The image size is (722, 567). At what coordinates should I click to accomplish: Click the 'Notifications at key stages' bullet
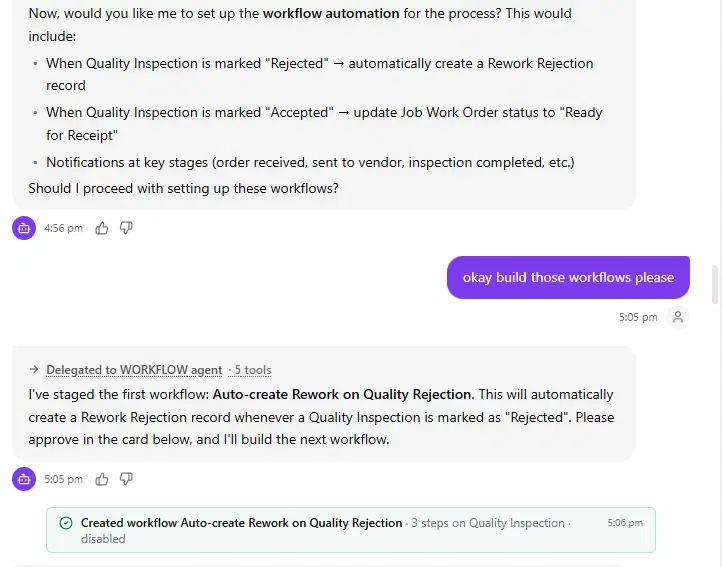coord(310,163)
